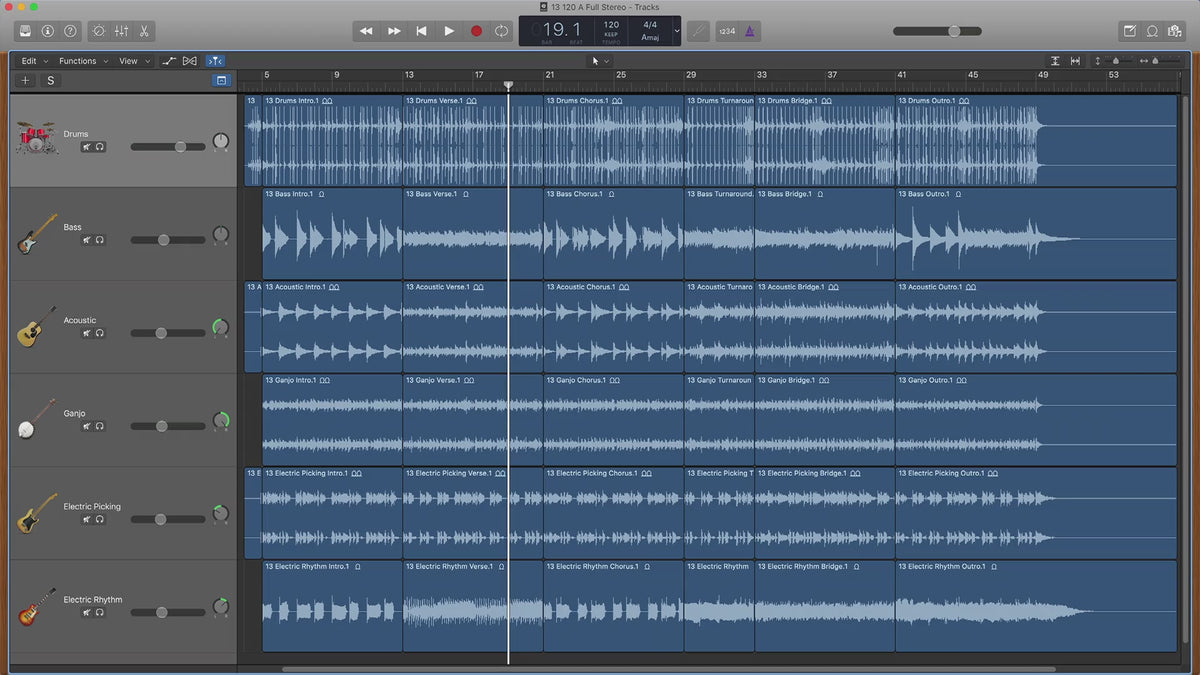1200x675 pixels.
Task: Toggle Cycle mode in the transport
Action: pyautogui.click(x=502, y=31)
